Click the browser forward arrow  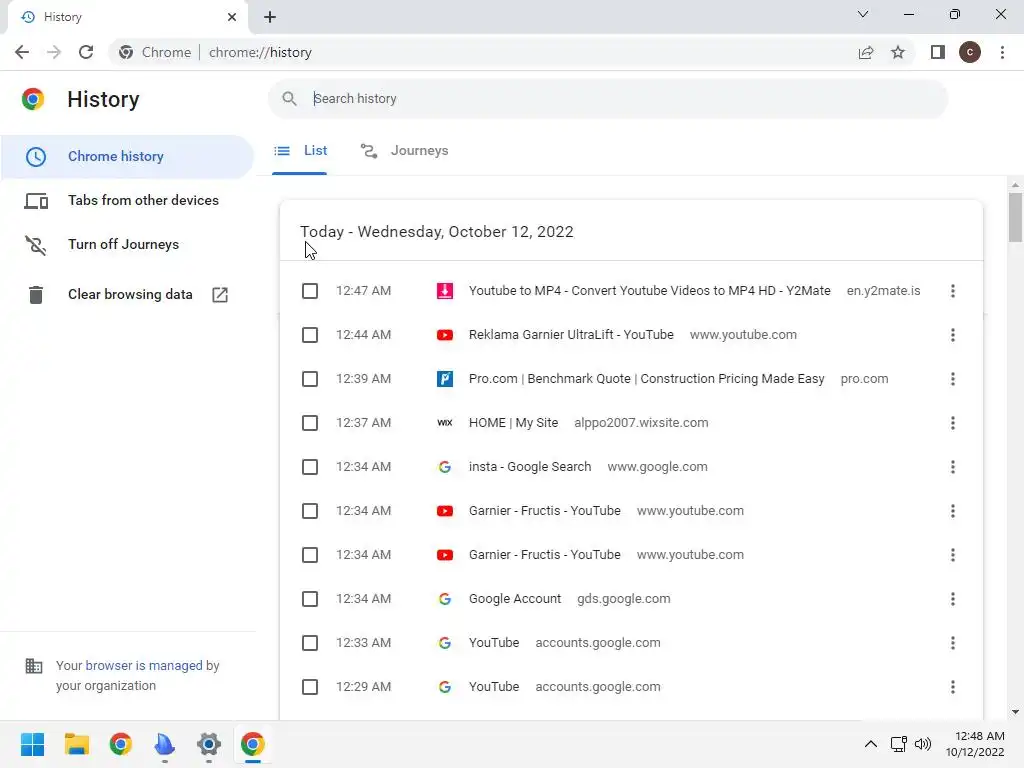pos(54,52)
